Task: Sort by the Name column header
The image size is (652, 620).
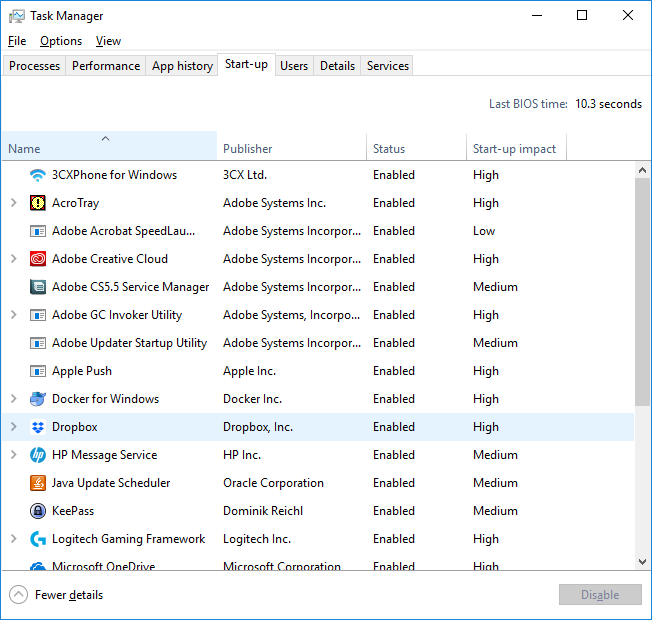Action: (x=109, y=146)
